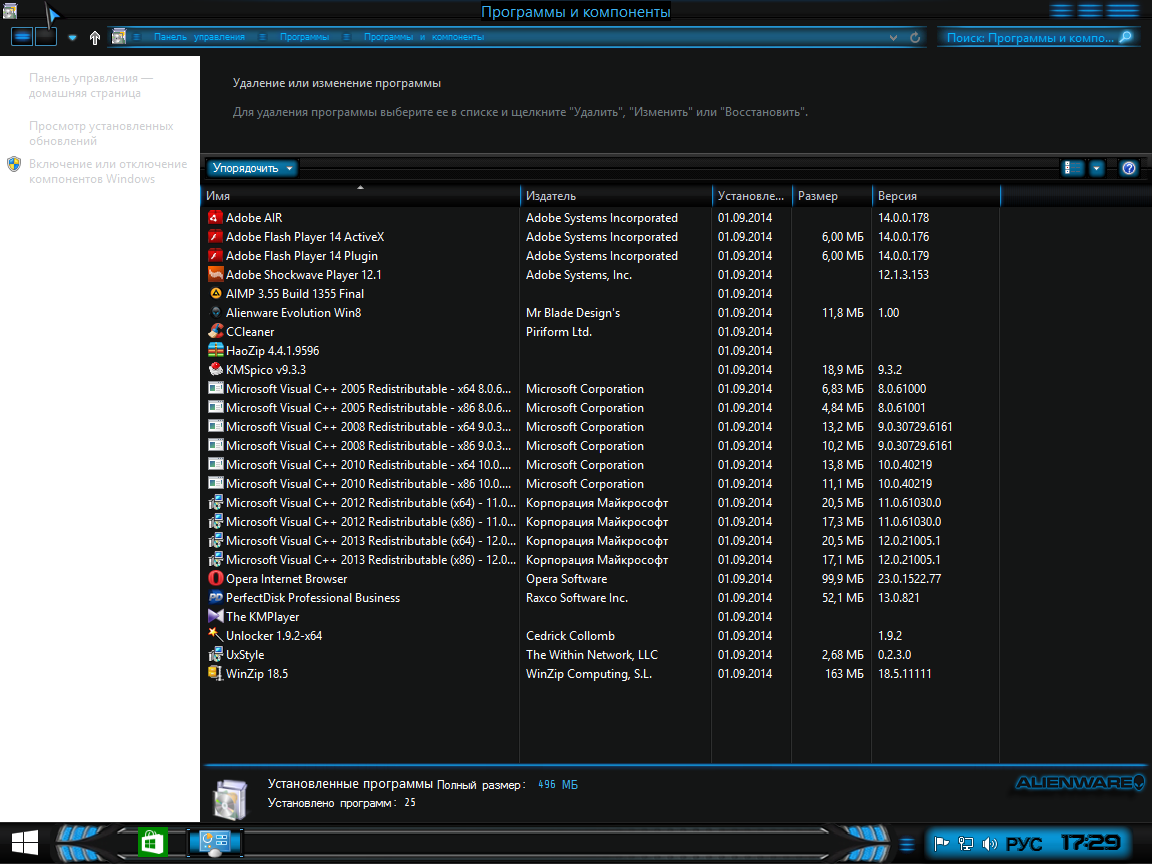Open the Windows Start button
The height and width of the screenshot is (864, 1152).
pyautogui.click(x=24, y=843)
